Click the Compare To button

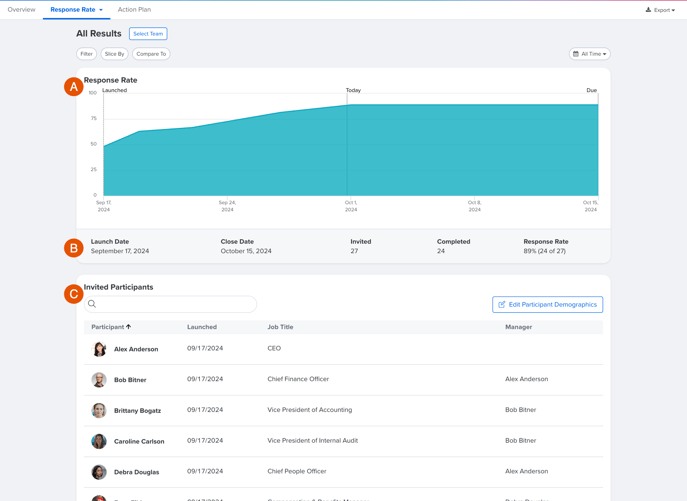pos(151,54)
